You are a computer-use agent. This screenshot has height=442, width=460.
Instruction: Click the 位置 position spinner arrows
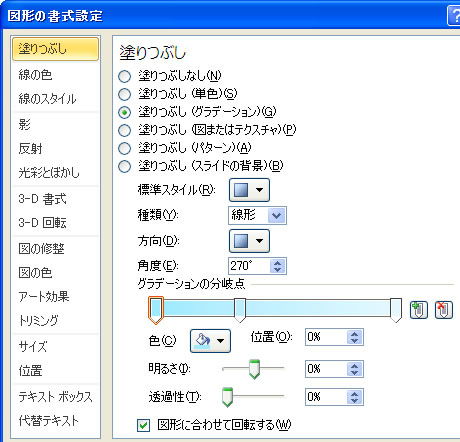point(354,337)
